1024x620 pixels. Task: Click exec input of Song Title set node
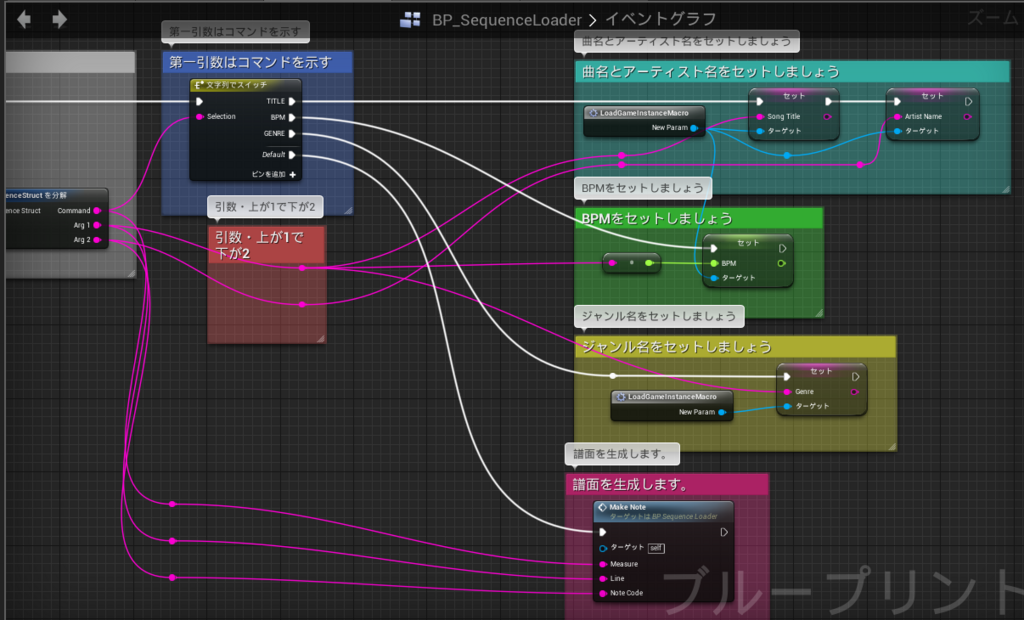coord(760,101)
